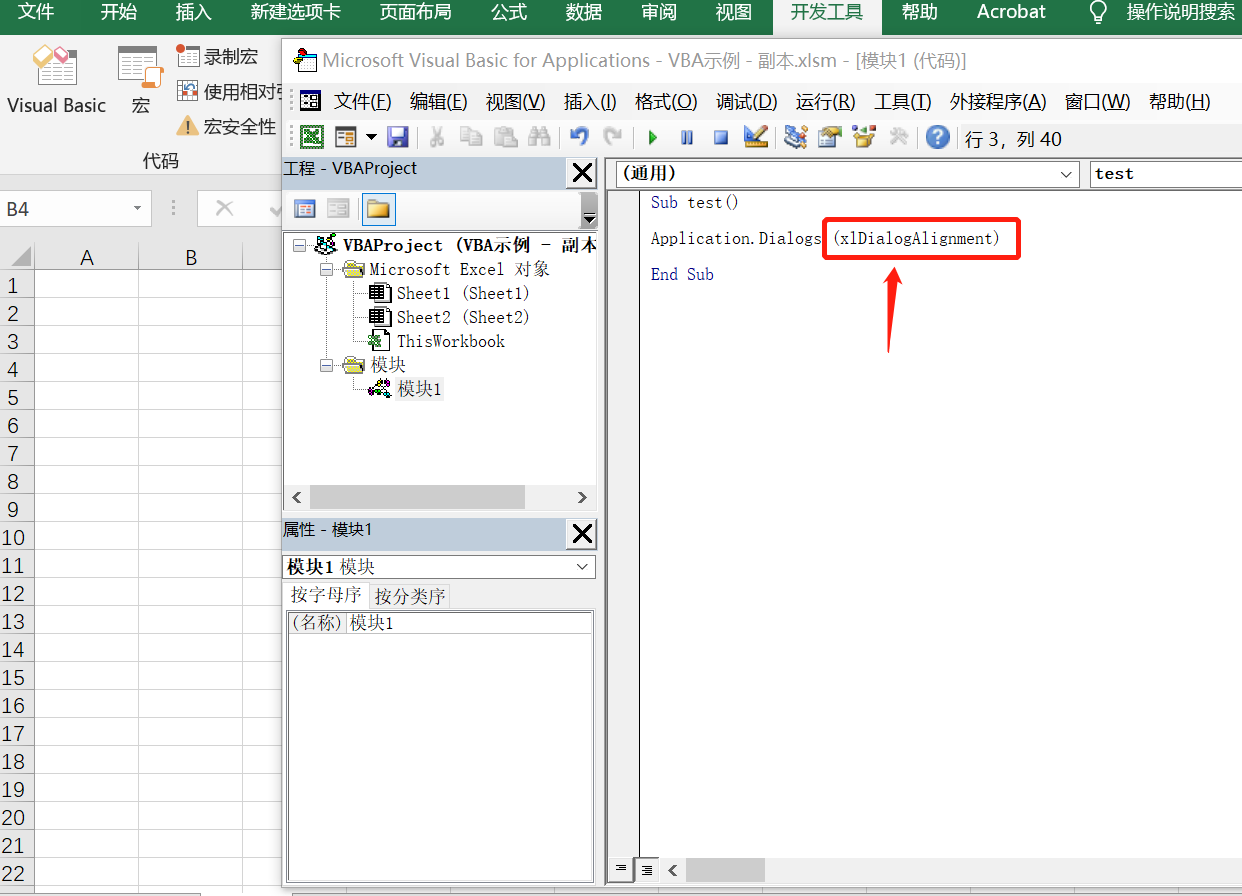
Task: Click the blue help question mark icon
Action: point(937,138)
